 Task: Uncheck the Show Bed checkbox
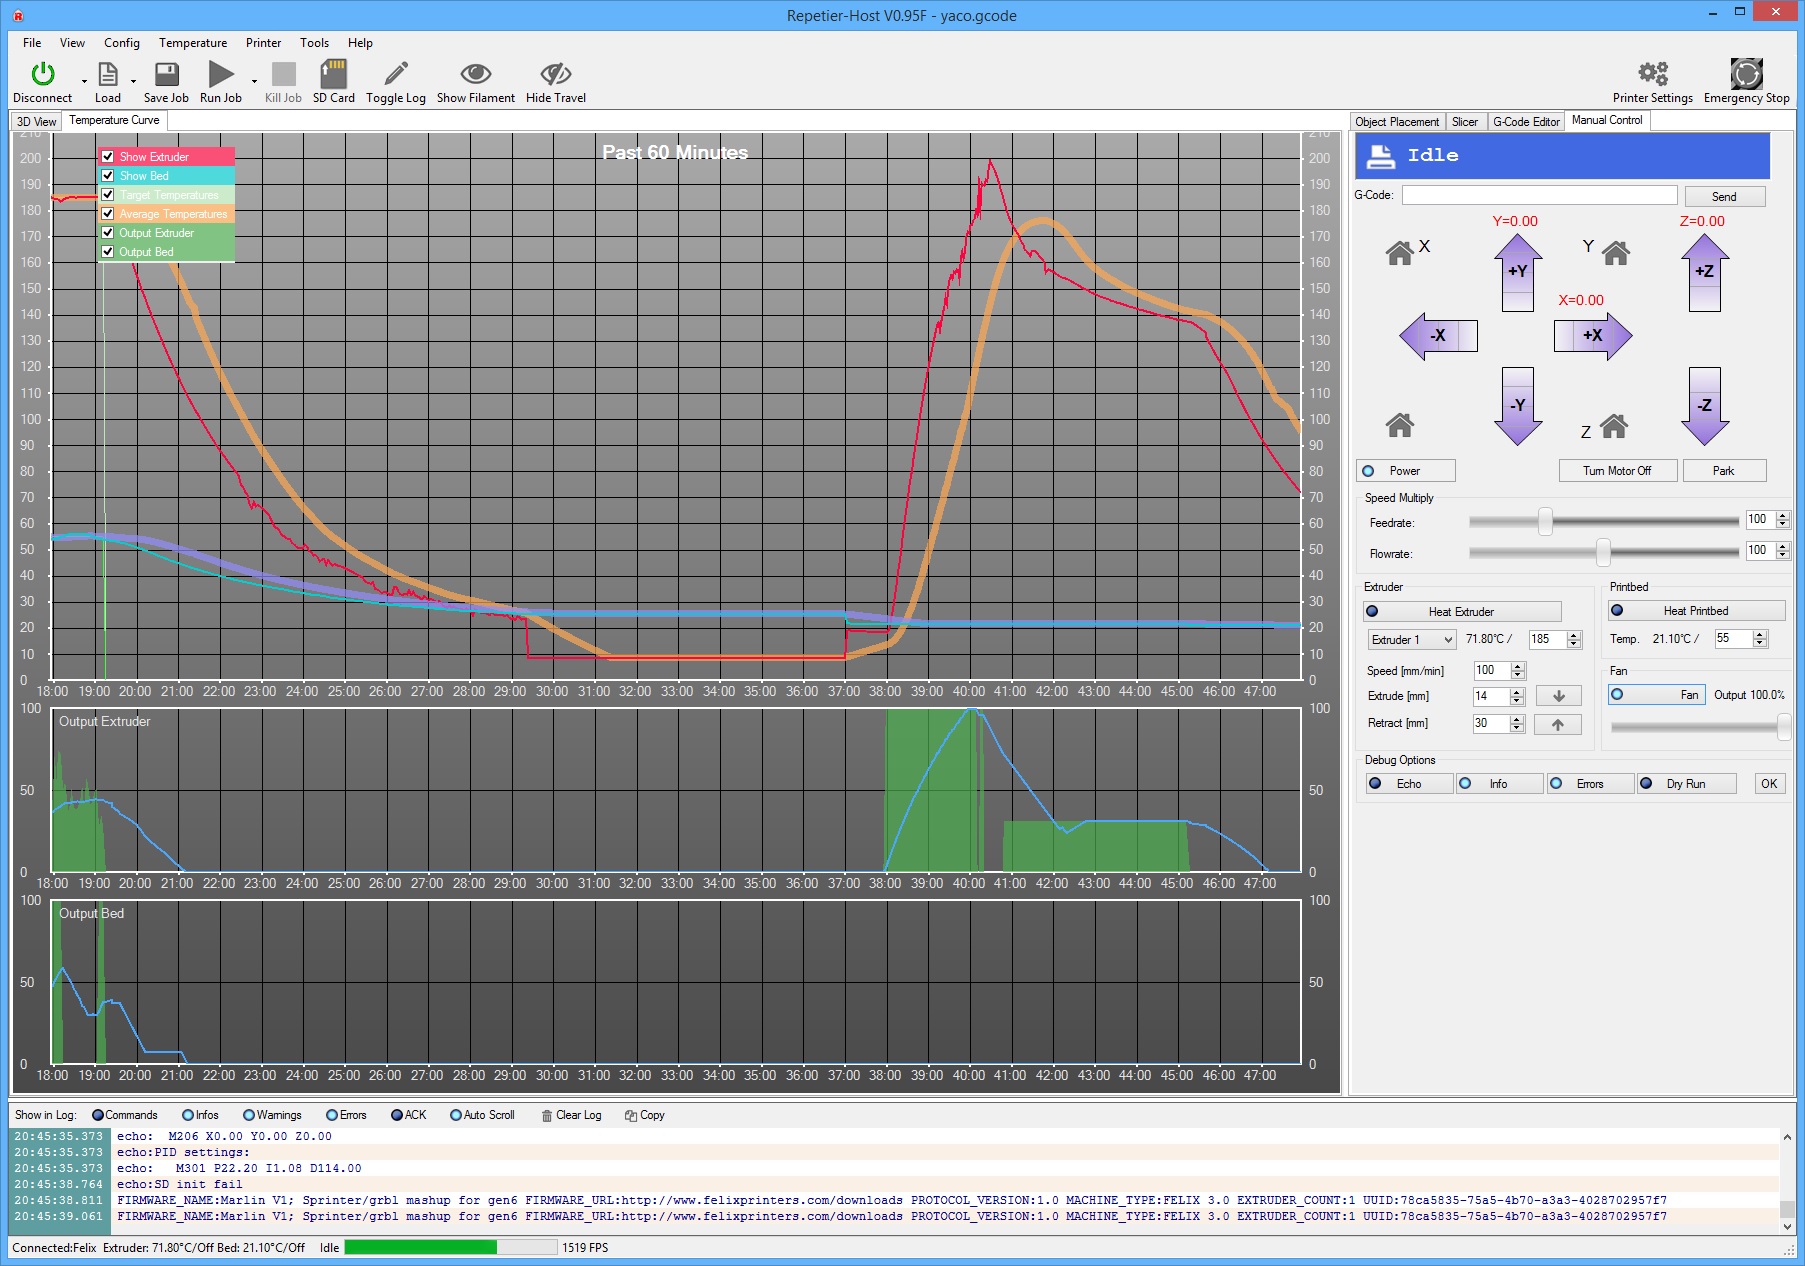click(108, 176)
